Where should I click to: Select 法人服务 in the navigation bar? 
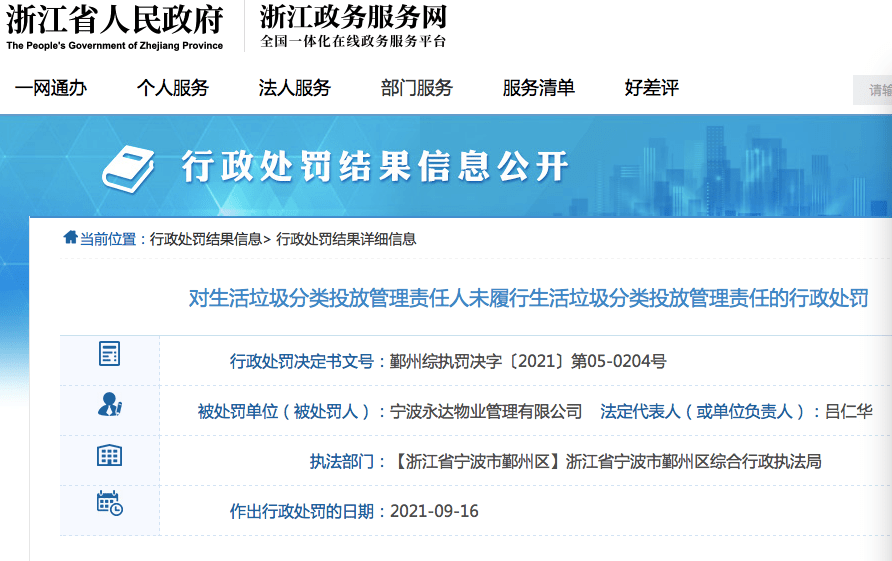point(295,88)
